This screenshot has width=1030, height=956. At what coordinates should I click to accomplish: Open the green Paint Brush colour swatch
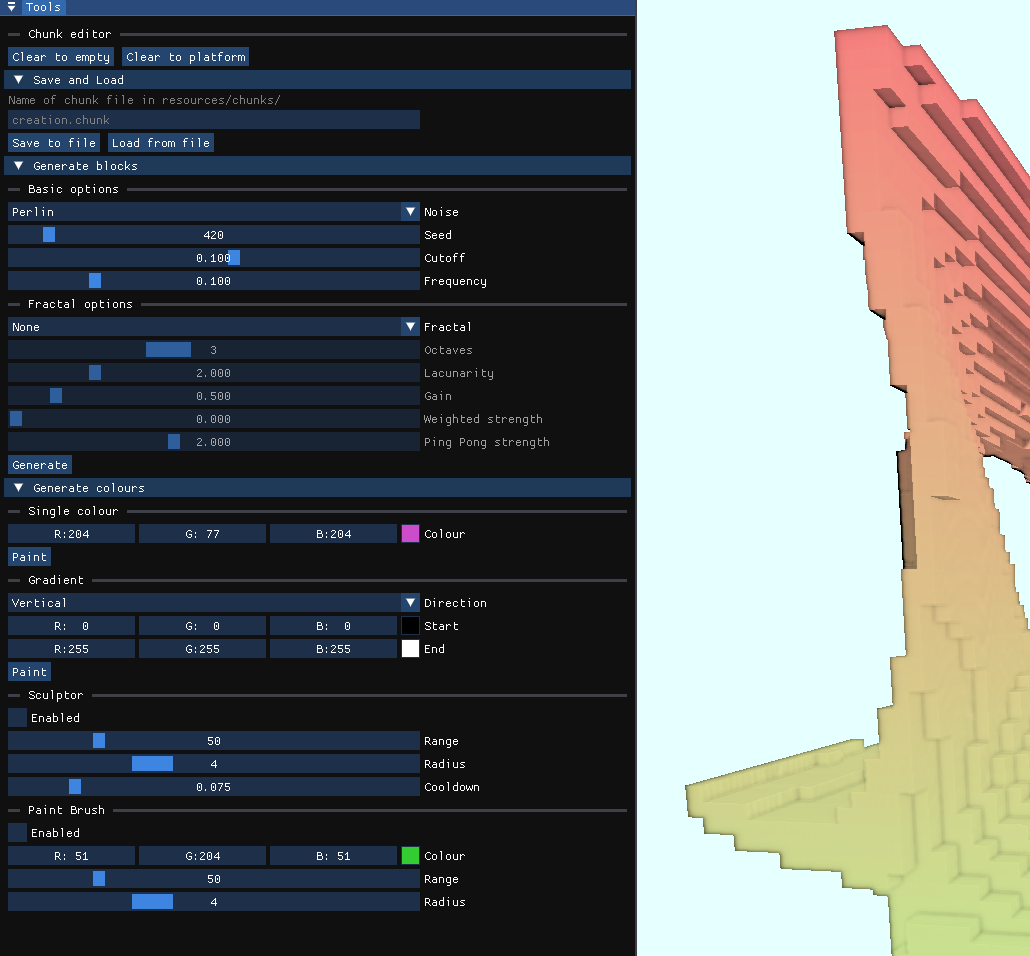(411, 855)
